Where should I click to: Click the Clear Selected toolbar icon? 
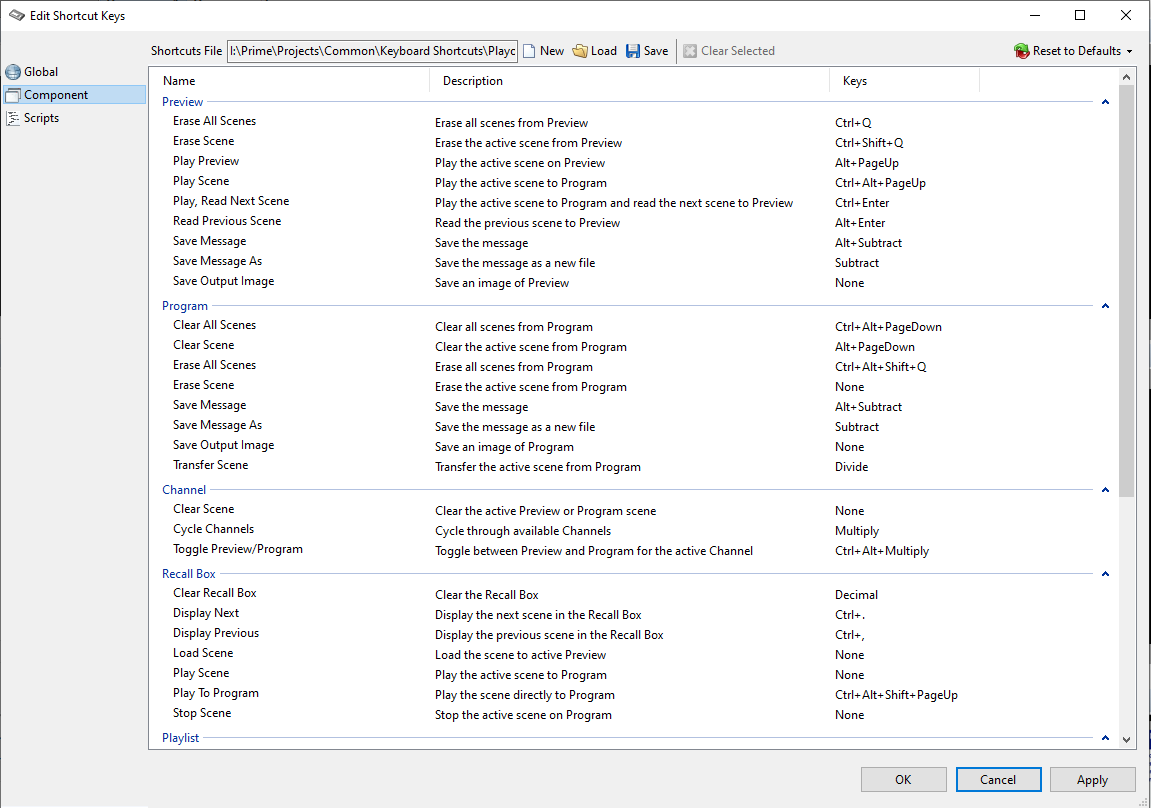click(690, 51)
